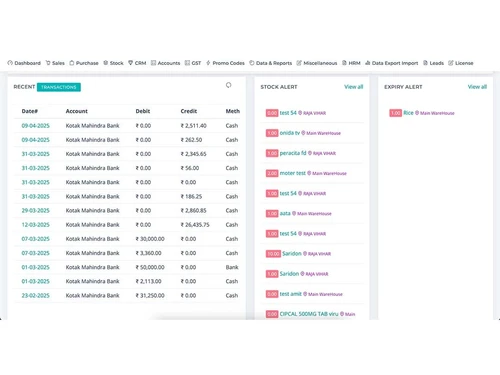The height and width of the screenshot is (375, 500).
Task: Open the transaction crediting ₹ 262.50
Action: pos(35,140)
